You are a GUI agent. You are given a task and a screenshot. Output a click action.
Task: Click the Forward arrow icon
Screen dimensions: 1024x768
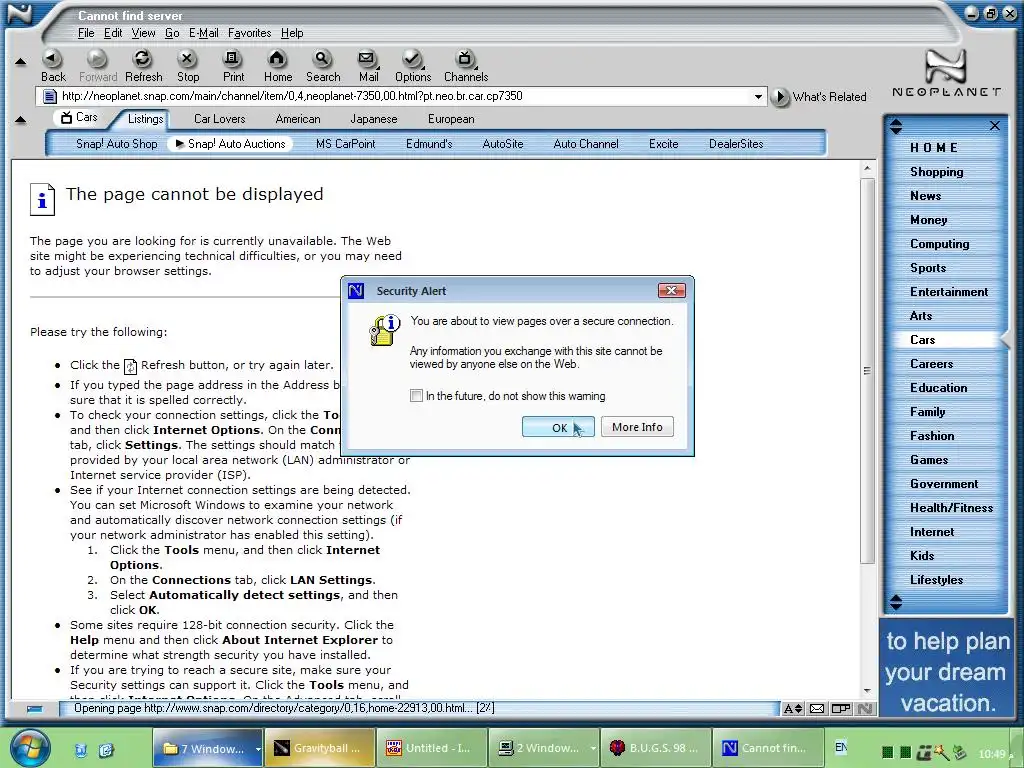point(97,60)
